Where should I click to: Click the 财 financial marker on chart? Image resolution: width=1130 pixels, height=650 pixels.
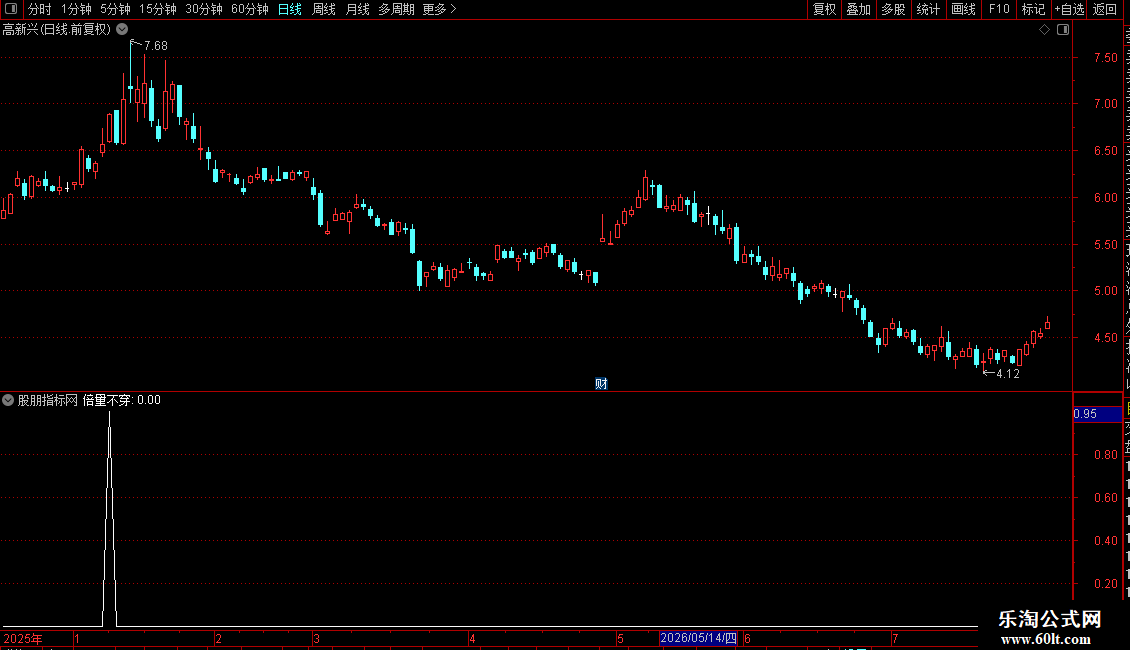(601, 383)
